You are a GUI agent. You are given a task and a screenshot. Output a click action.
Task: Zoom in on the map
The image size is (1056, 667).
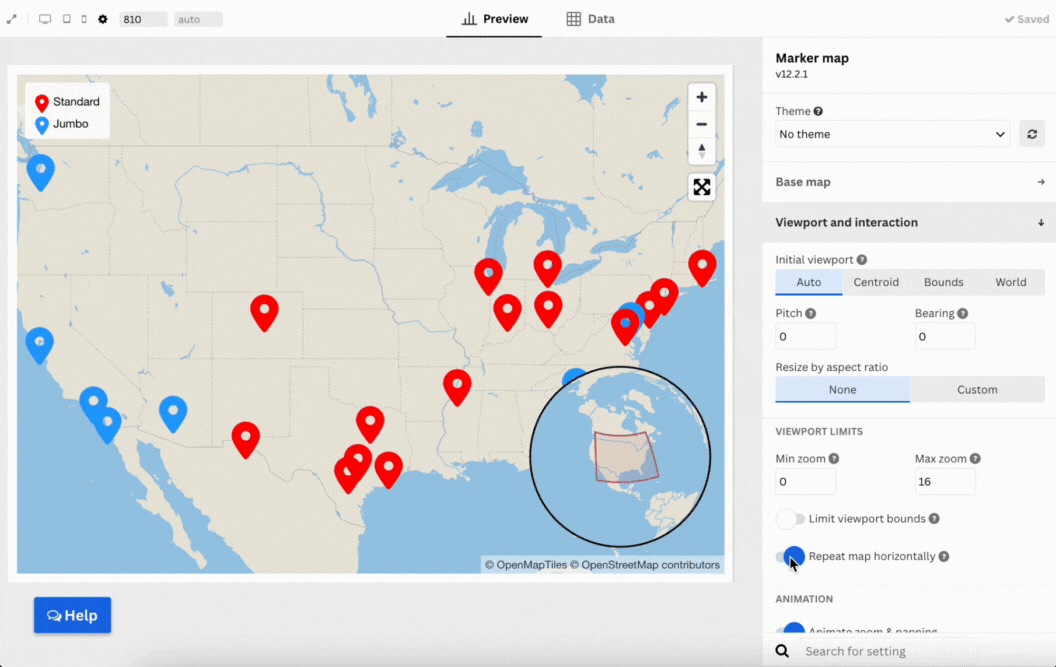tap(701, 97)
